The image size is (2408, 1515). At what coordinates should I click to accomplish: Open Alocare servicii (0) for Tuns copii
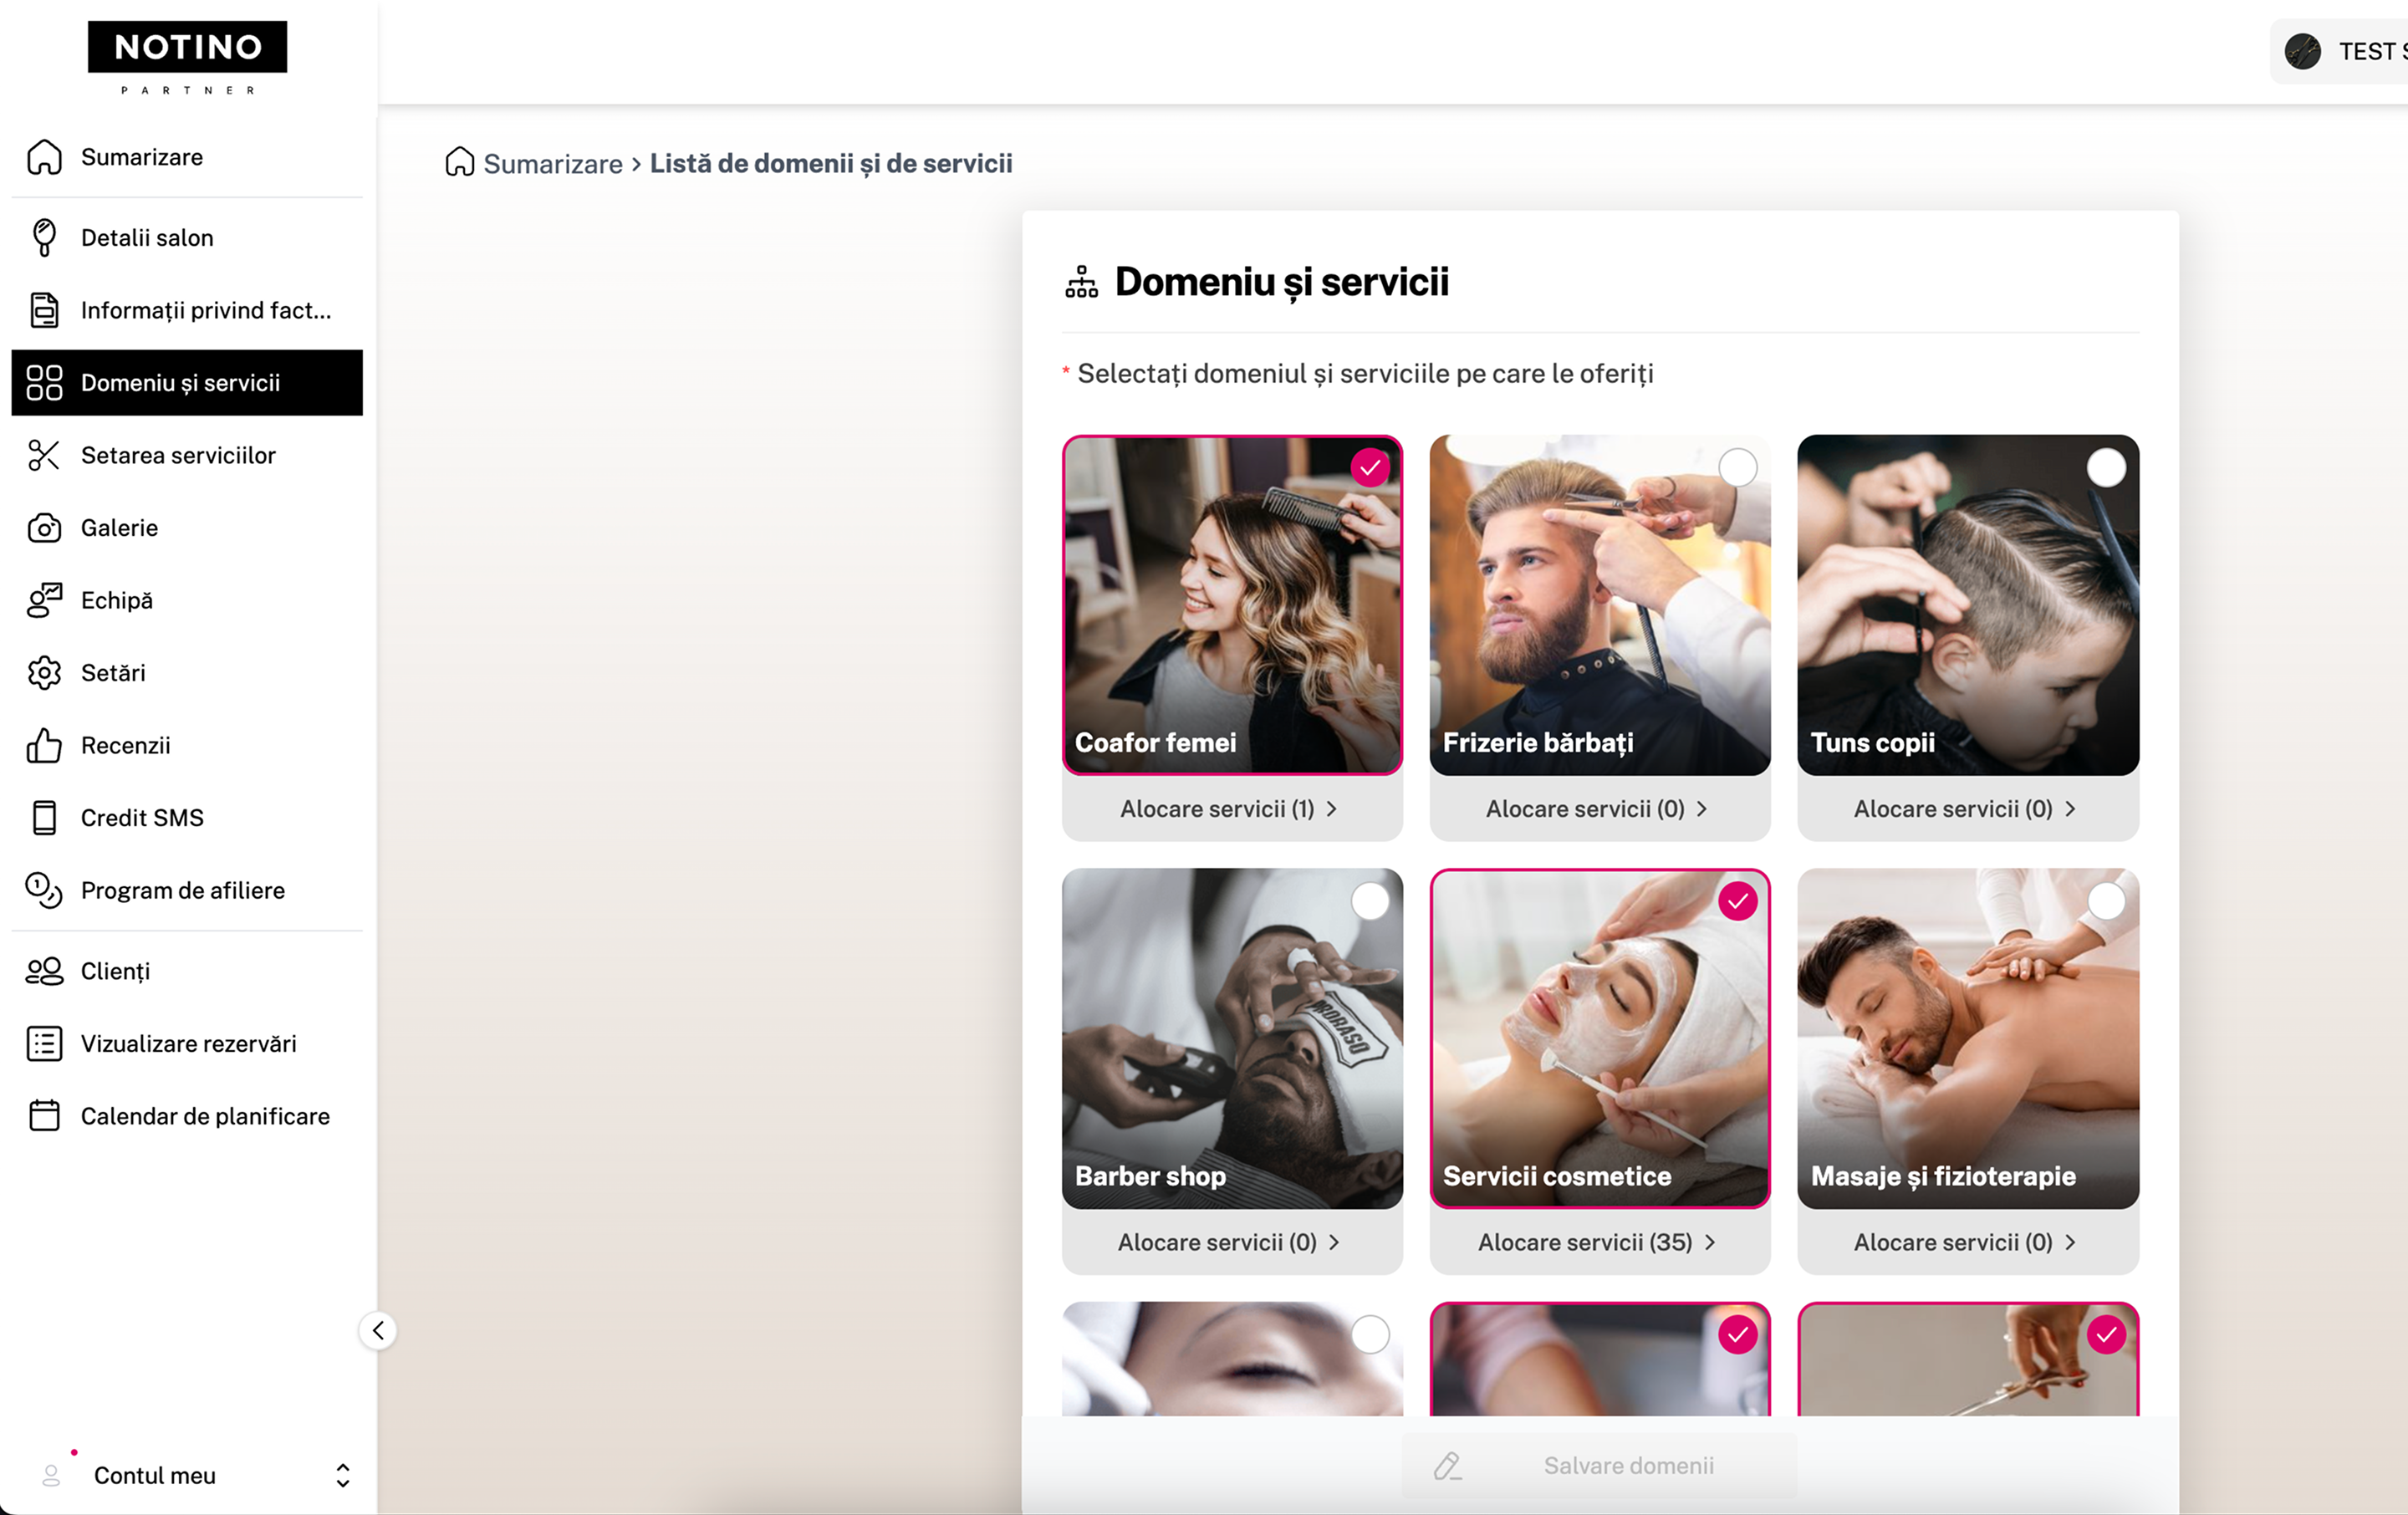tap(1967, 809)
